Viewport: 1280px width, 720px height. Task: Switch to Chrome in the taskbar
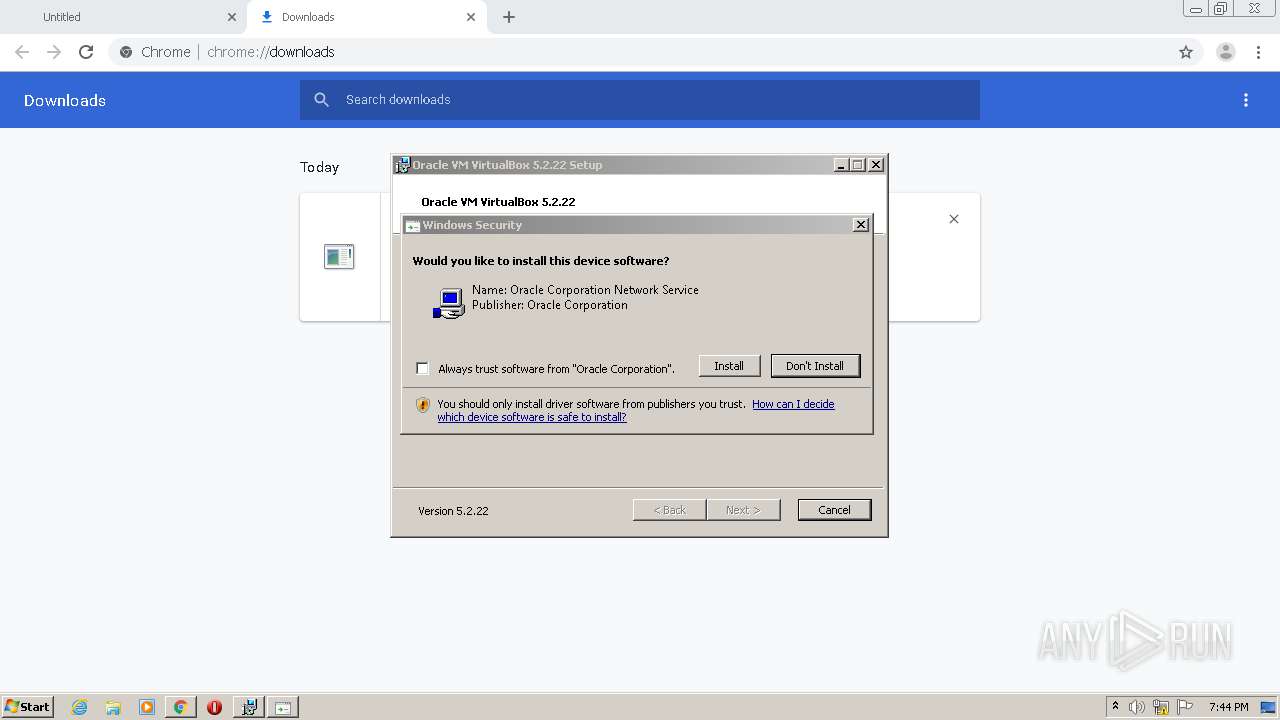[180, 707]
